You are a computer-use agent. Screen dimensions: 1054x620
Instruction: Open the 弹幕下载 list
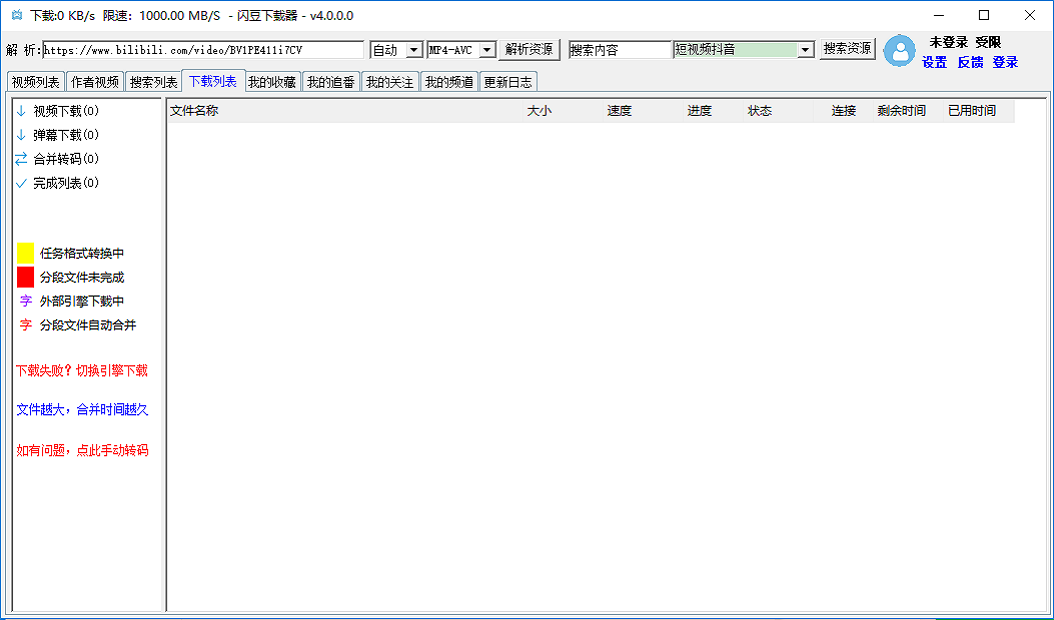click(58, 134)
